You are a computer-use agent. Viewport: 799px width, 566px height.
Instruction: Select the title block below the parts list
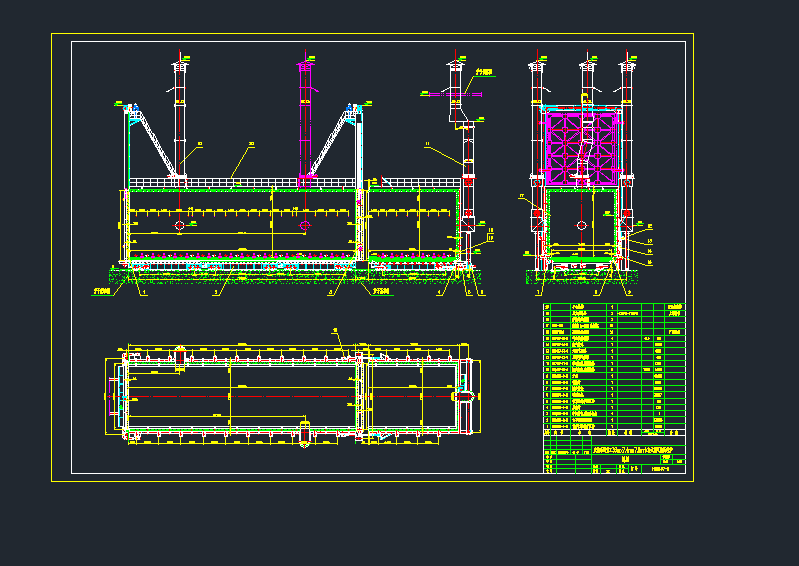click(614, 453)
